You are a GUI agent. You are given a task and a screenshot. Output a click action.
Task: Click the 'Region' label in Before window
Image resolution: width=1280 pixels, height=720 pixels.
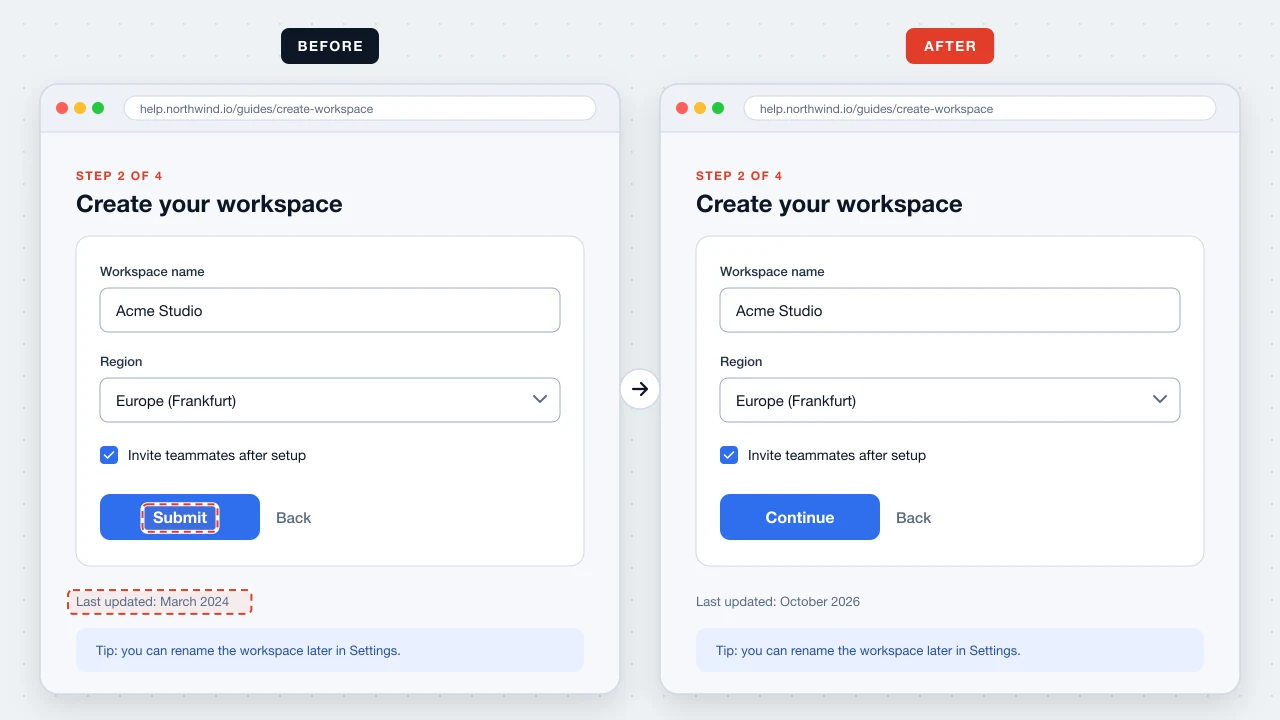coord(121,362)
